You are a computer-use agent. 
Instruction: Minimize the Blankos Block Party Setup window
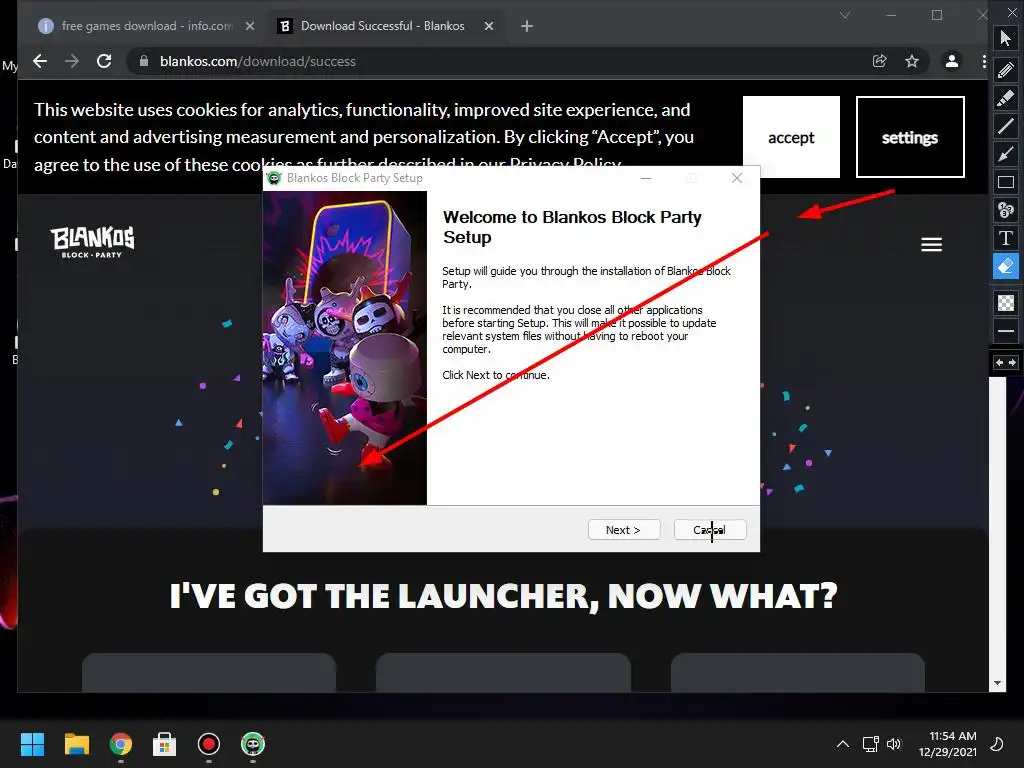[646, 178]
